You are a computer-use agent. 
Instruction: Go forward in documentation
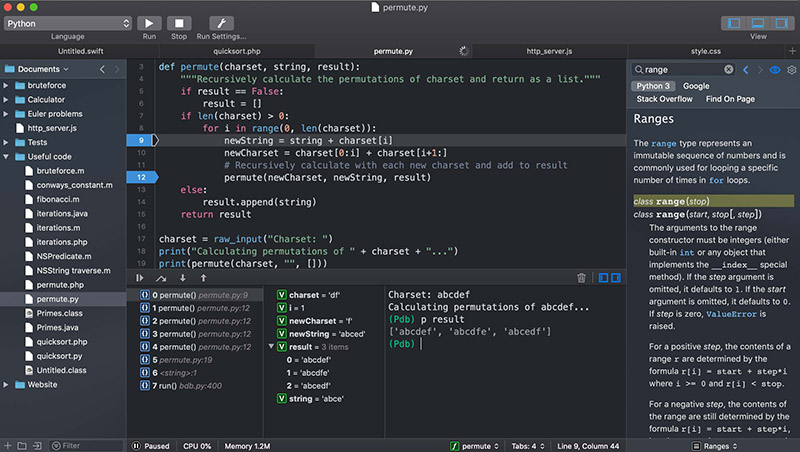(x=760, y=69)
